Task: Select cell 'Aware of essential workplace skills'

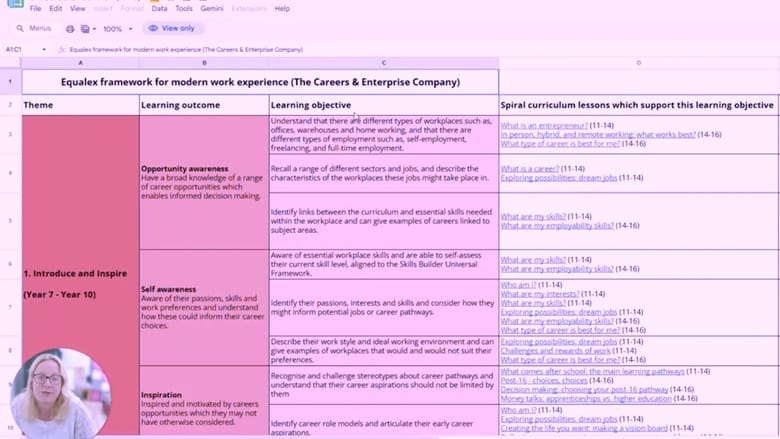Action: click(x=384, y=264)
